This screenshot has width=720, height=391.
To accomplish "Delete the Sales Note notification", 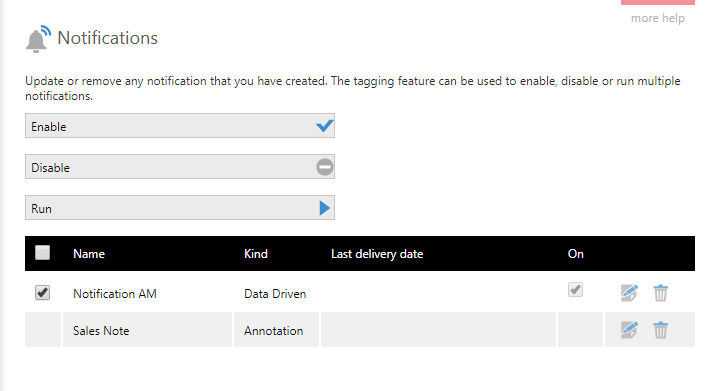I will coord(660,330).
